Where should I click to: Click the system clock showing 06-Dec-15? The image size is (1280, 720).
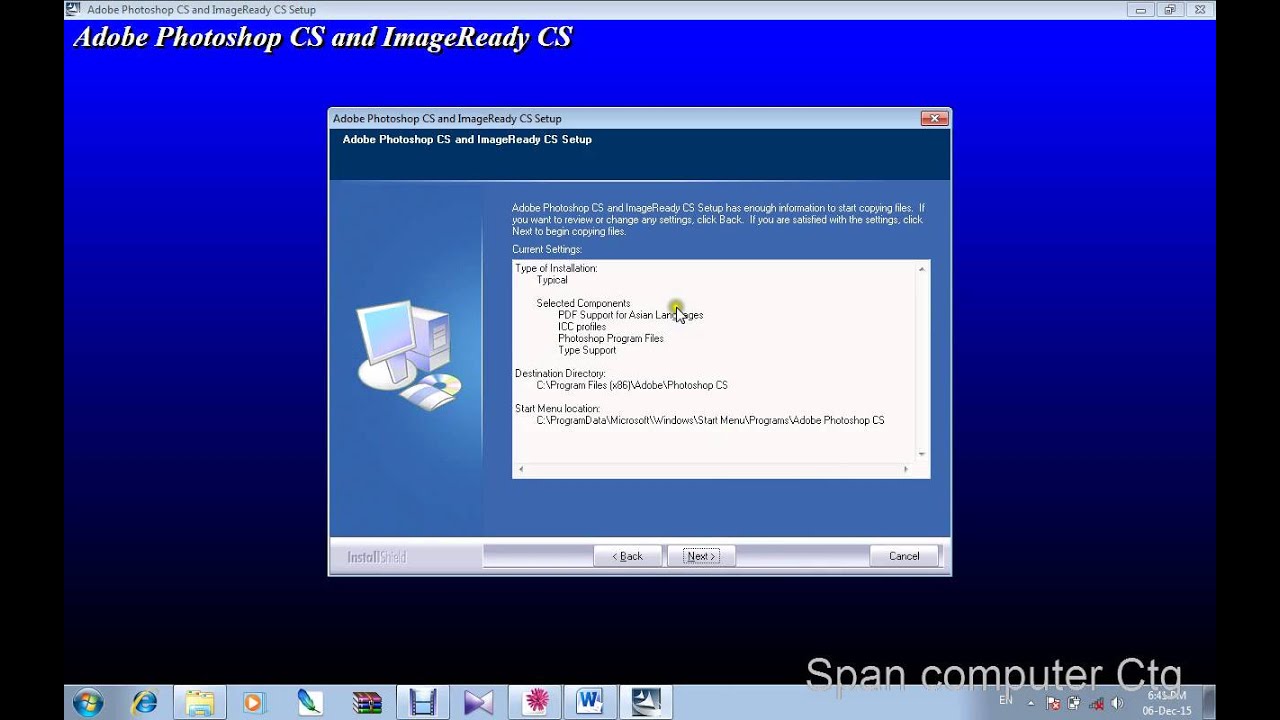tap(1167, 703)
